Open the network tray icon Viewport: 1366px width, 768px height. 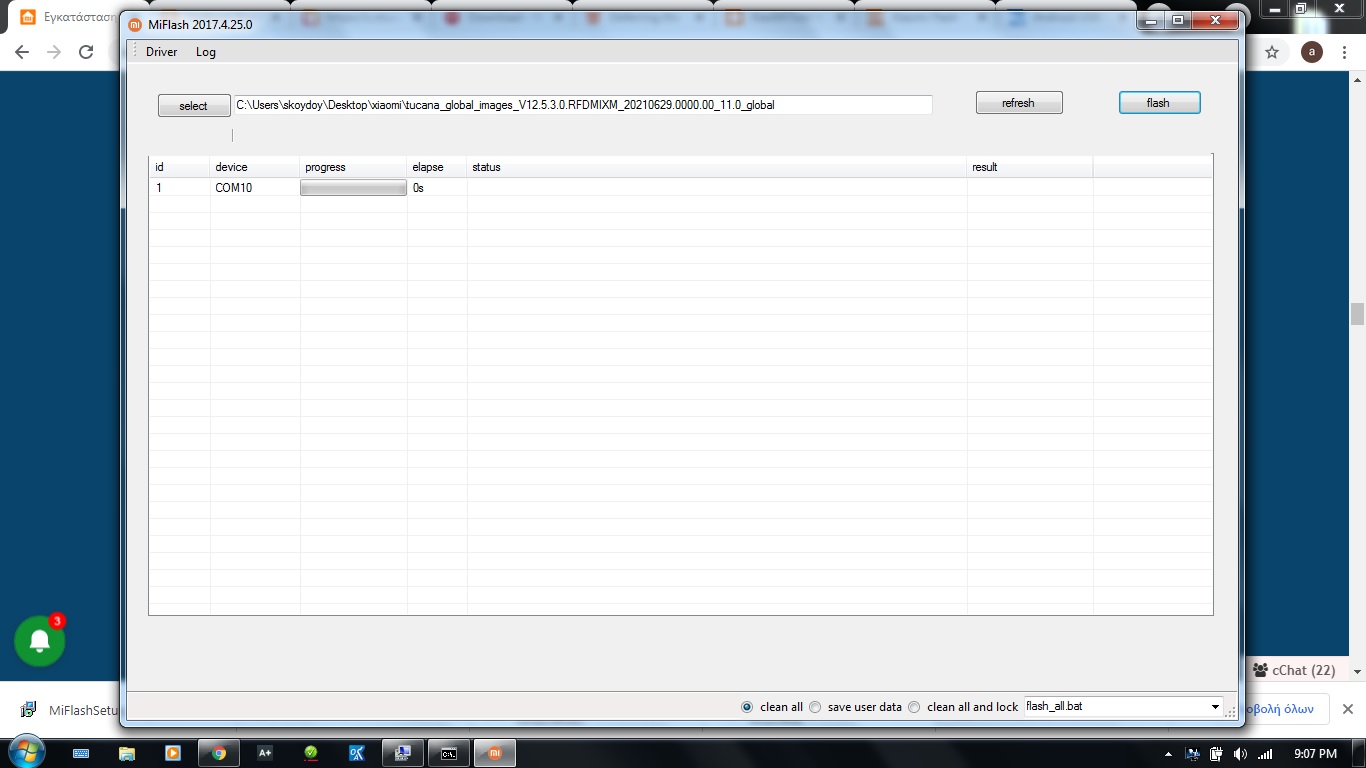1192,753
